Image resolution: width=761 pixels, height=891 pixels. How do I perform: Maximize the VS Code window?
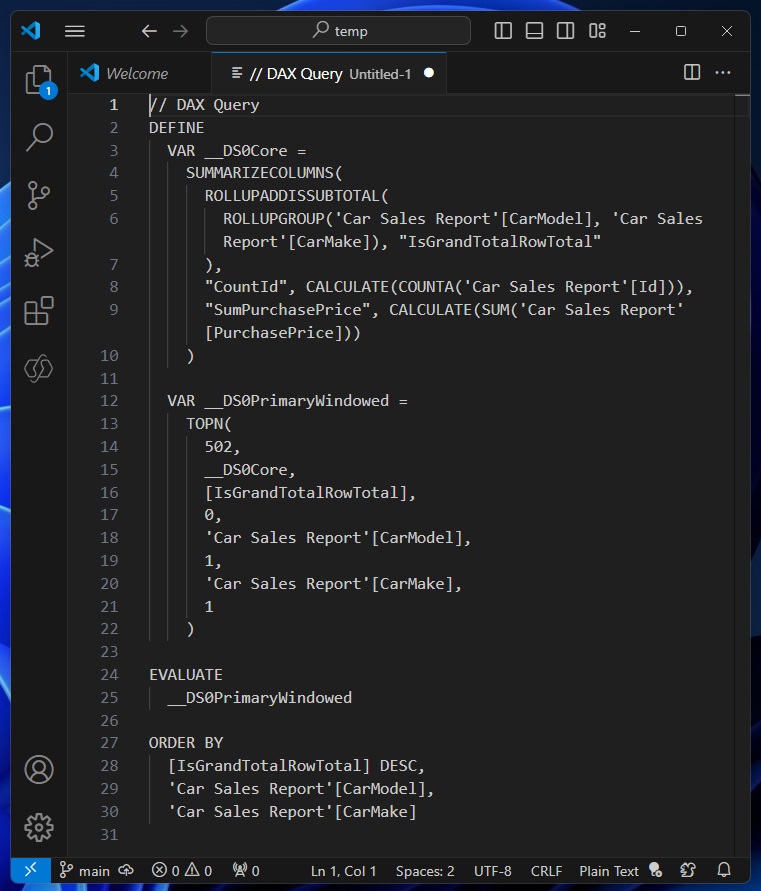[x=681, y=31]
